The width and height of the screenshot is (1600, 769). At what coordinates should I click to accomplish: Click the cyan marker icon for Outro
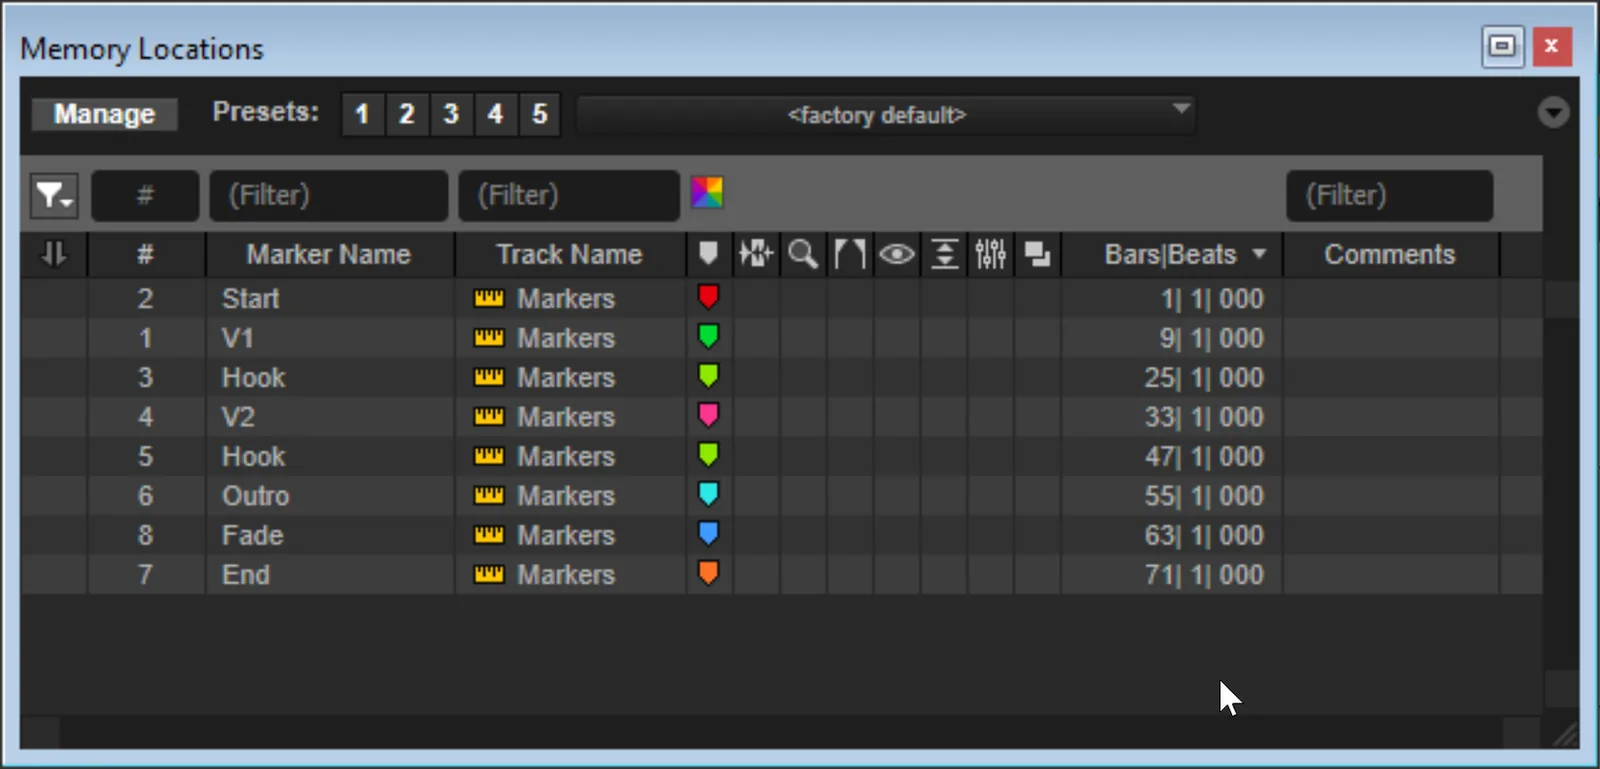tap(708, 494)
